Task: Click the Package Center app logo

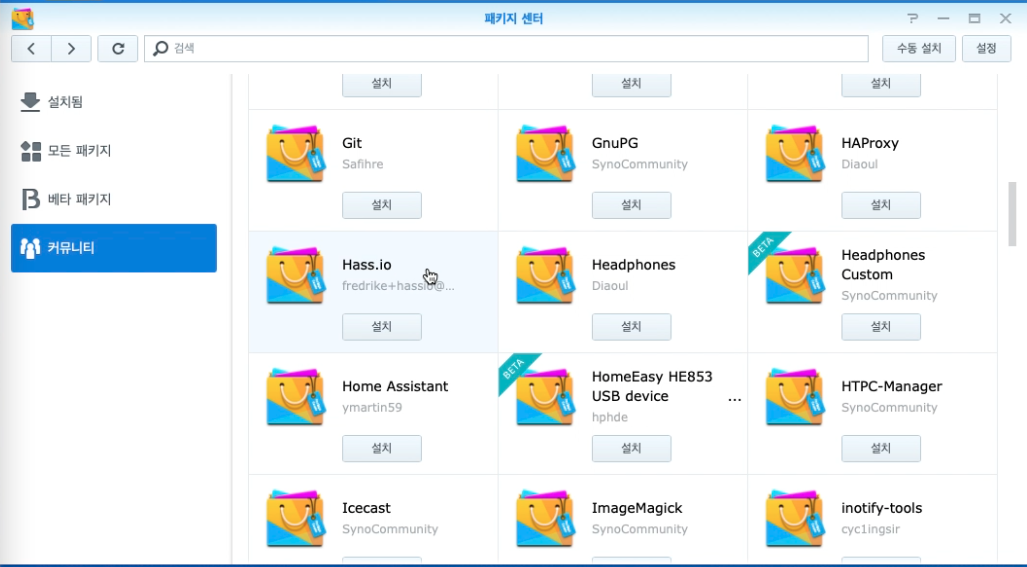Action: (x=22, y=19)
